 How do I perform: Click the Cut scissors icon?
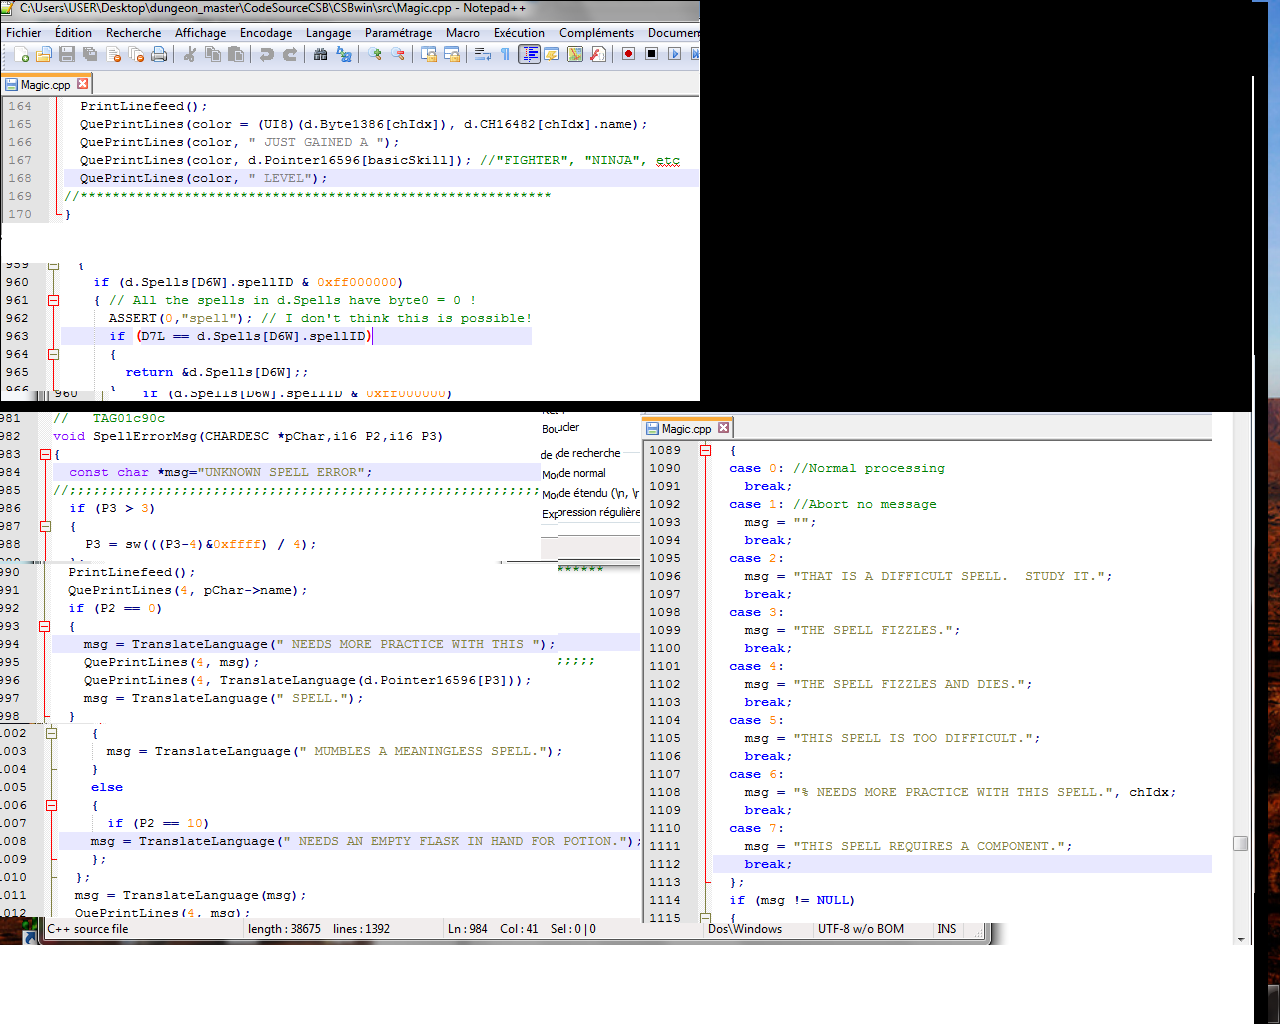pyautogui.click(x=189, y=54)
